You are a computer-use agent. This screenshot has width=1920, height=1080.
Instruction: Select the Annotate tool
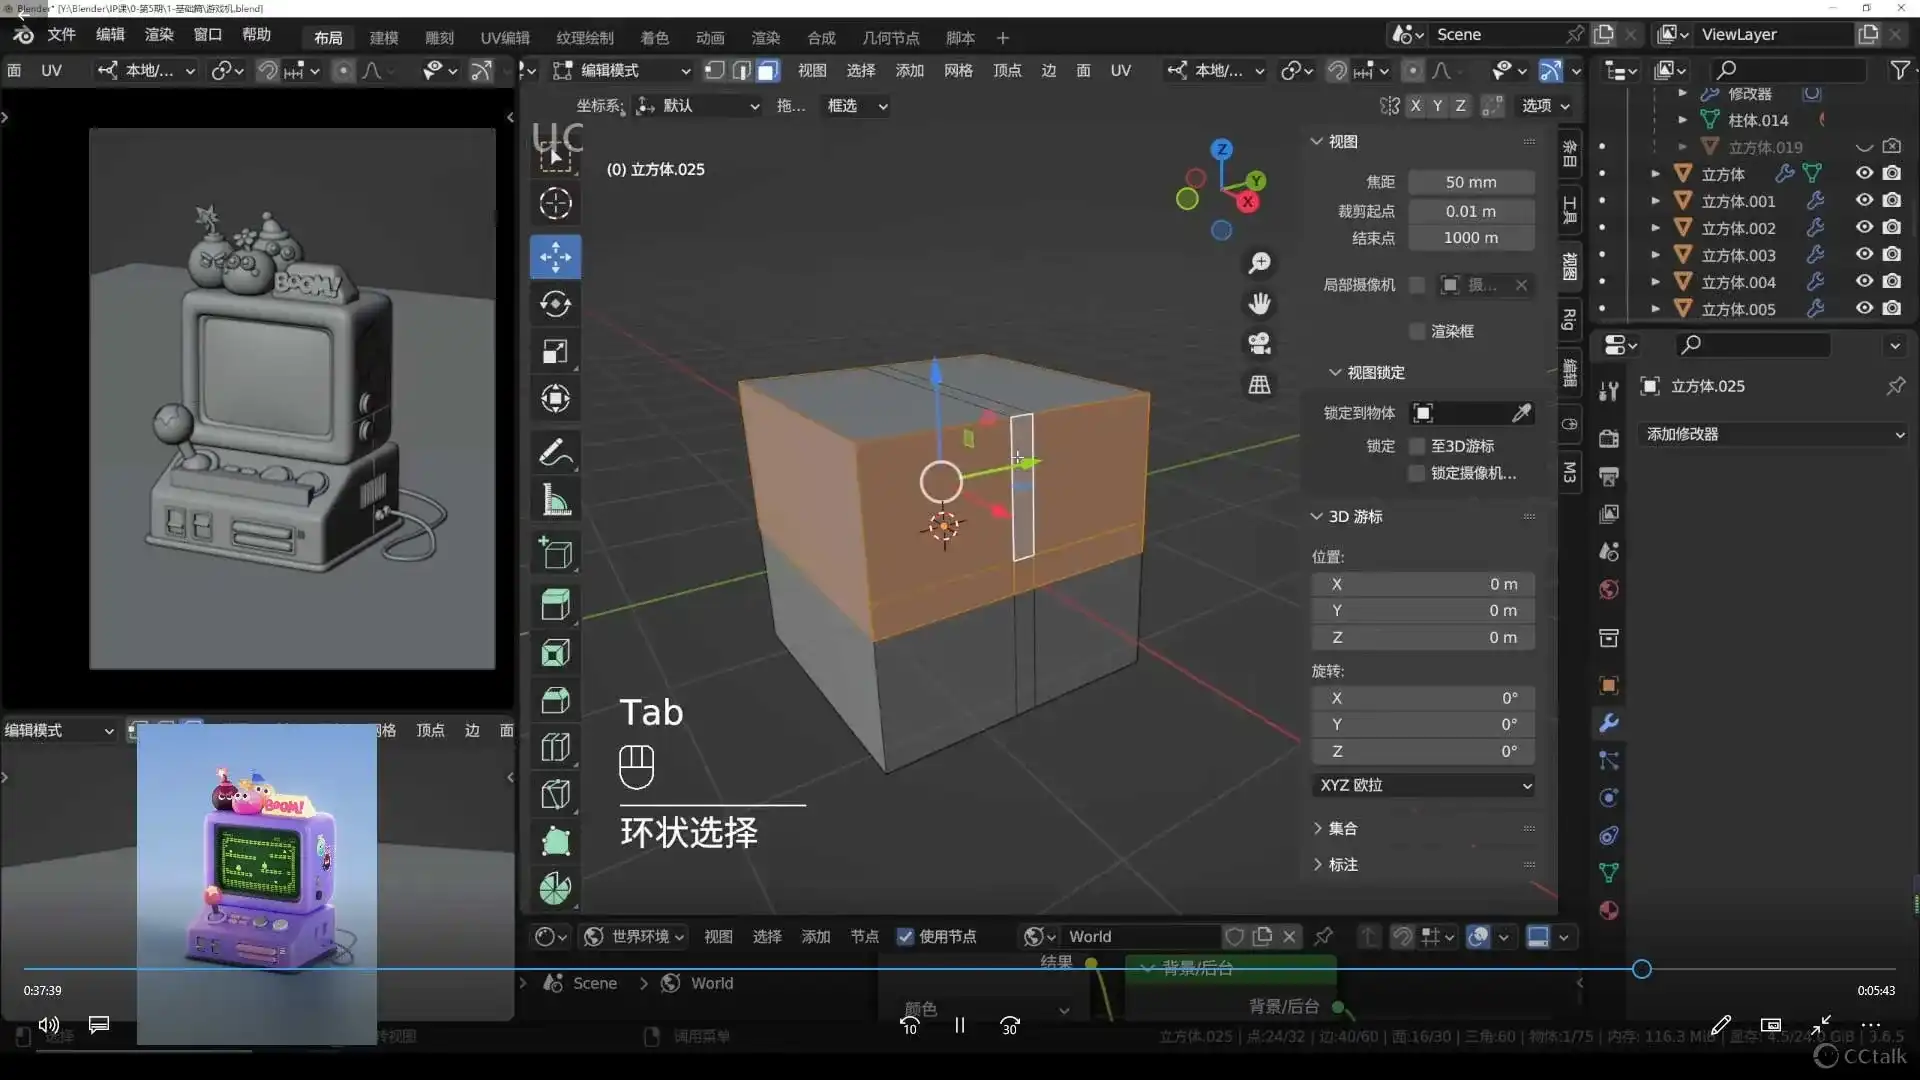click(555, 452)
